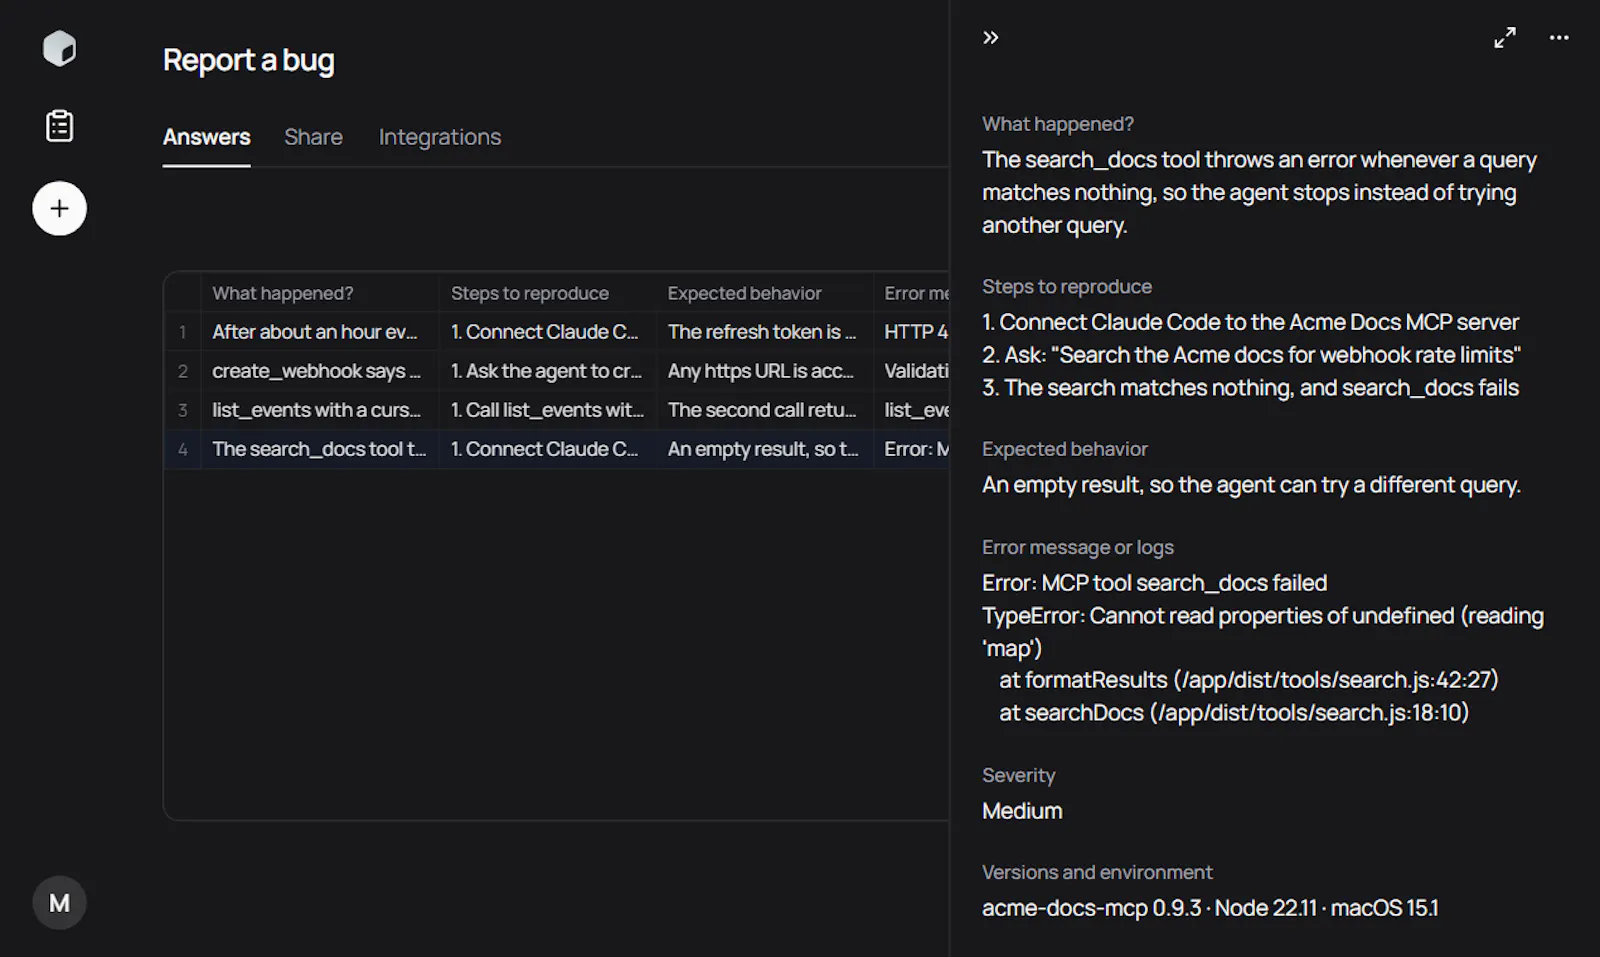Click the 'acme-docs-mcp 0.9.3' version text
The width and height of the screenshot is (1600, 957).
[1091, 908]
